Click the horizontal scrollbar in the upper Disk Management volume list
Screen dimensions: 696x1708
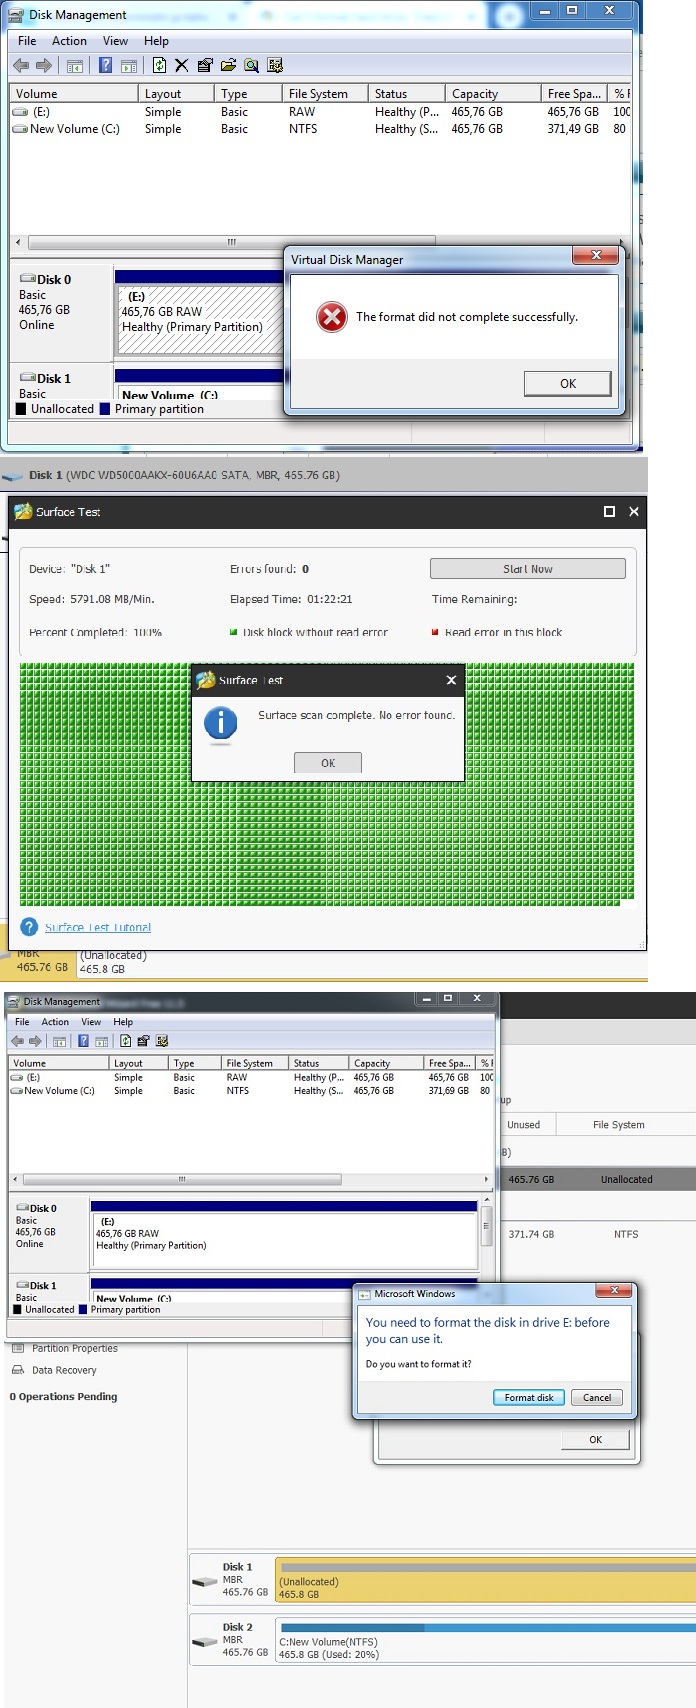[231, 242]
